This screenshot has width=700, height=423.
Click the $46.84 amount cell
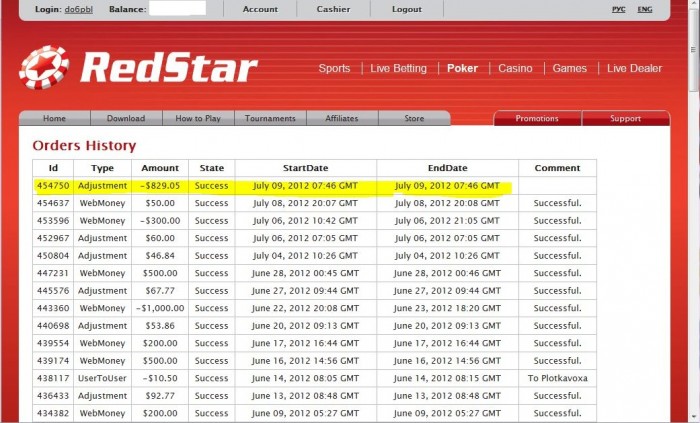tap(160, 256)
